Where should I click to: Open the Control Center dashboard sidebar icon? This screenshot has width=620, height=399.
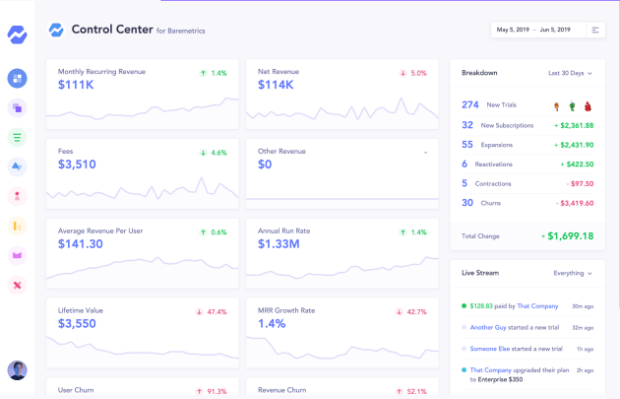[17, 78]
